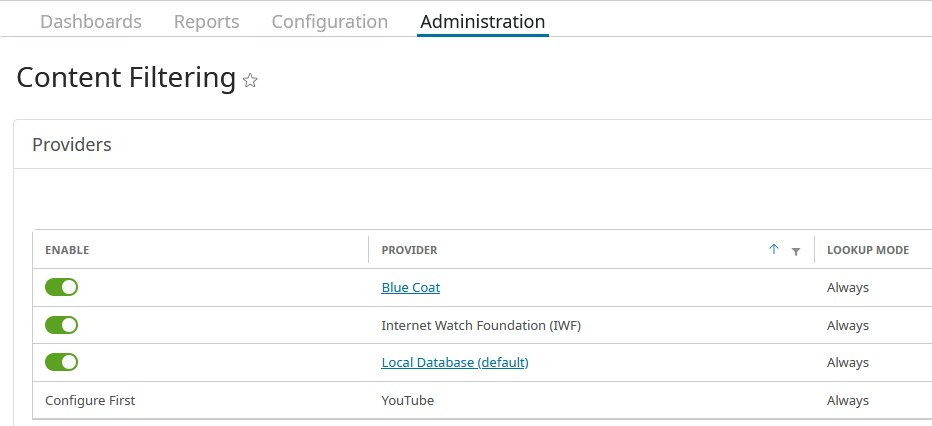This screenshot has height=426, width=932.
Task: Switch to the Configuration tab
Action: (x=330, y=21)
